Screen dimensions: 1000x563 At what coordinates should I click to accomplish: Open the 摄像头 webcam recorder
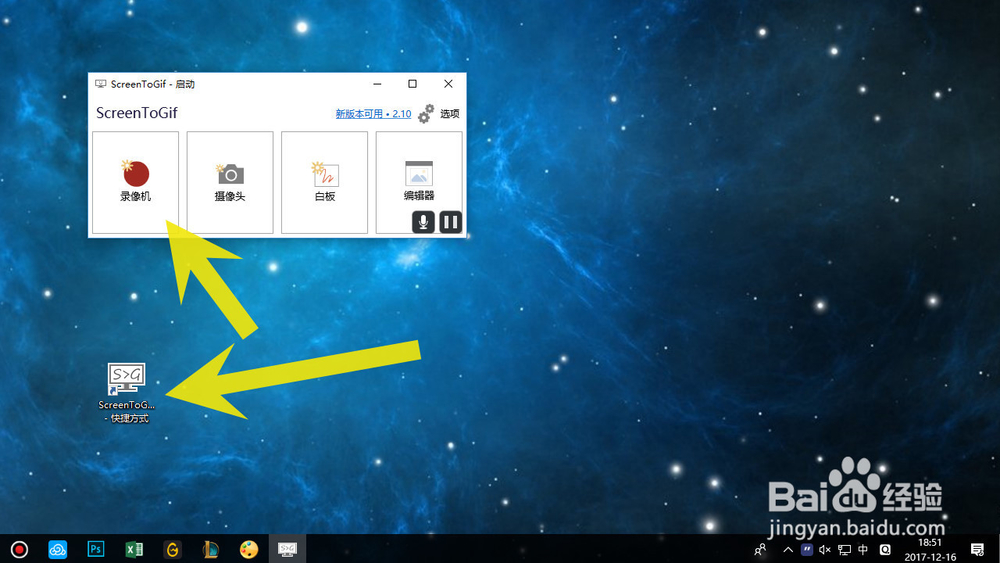coord(230,182)
